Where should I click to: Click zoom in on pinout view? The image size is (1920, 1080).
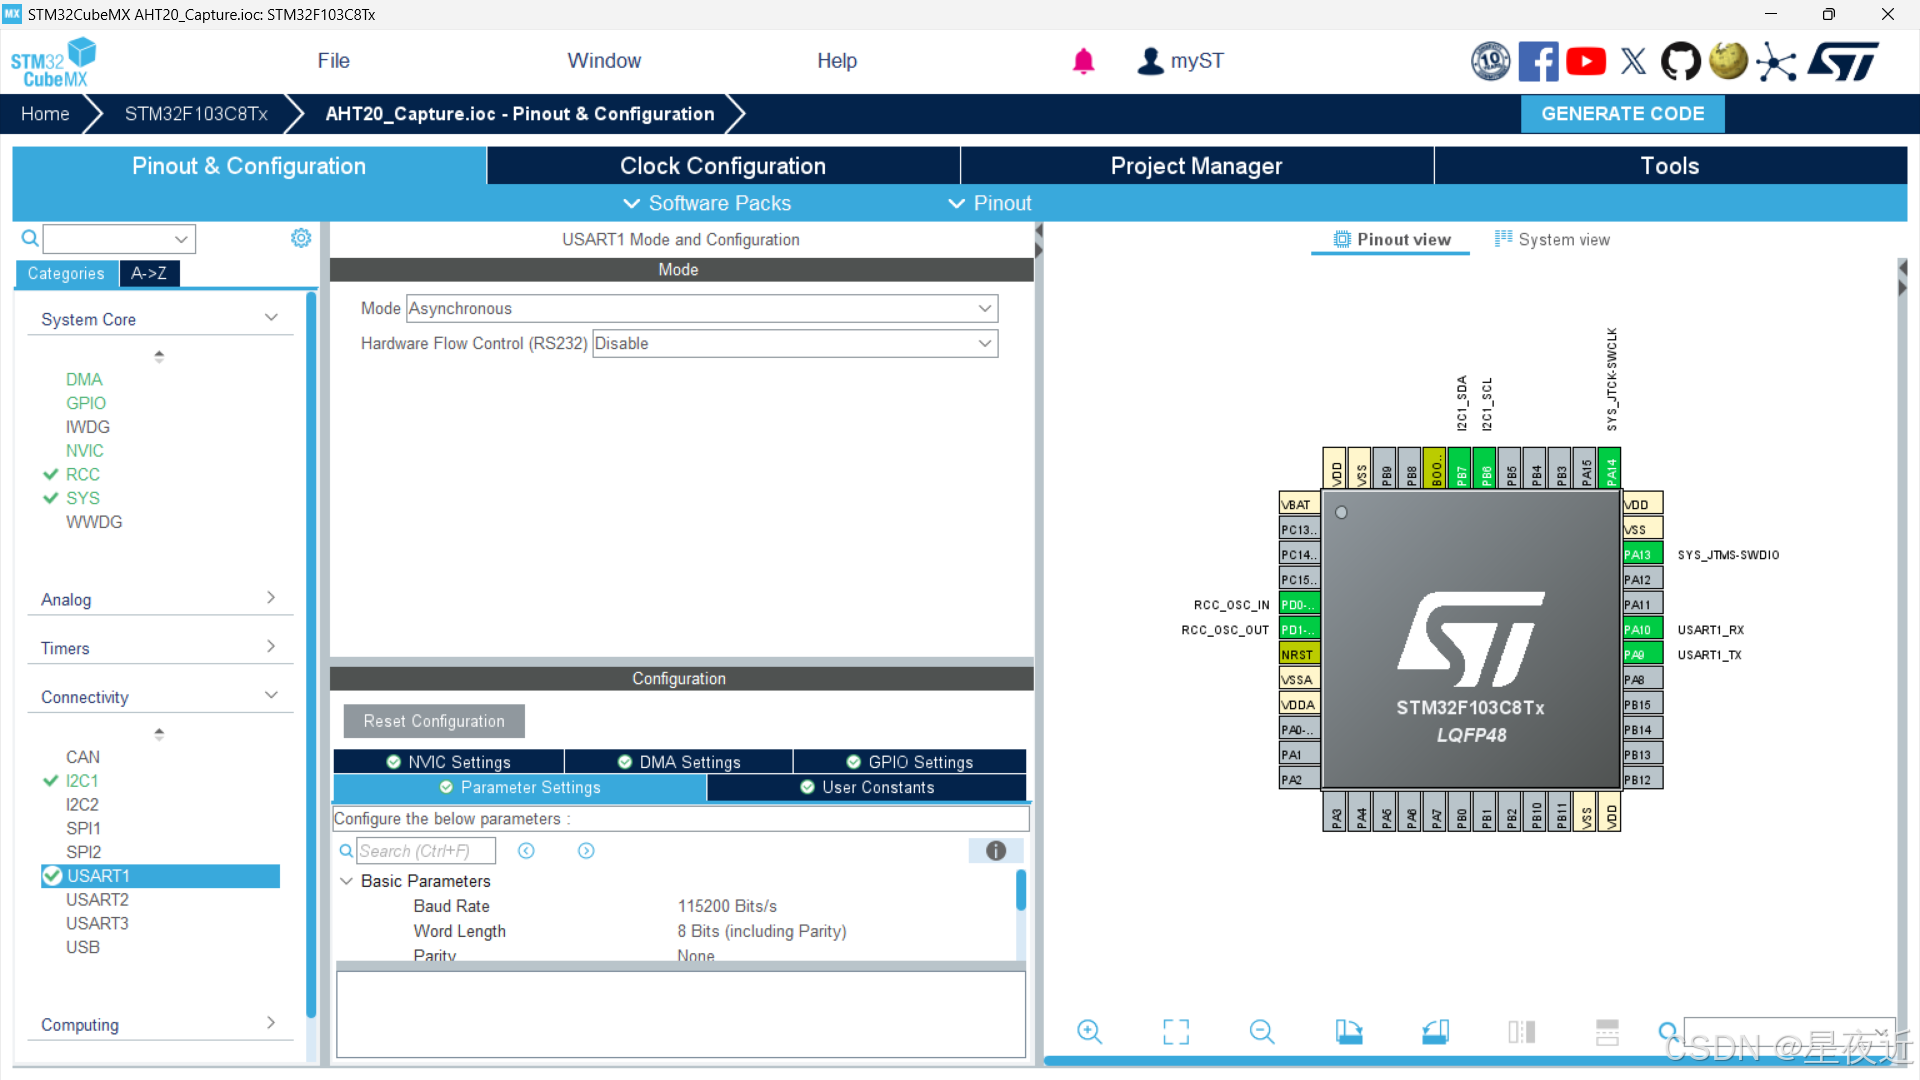[1089, 1031]
